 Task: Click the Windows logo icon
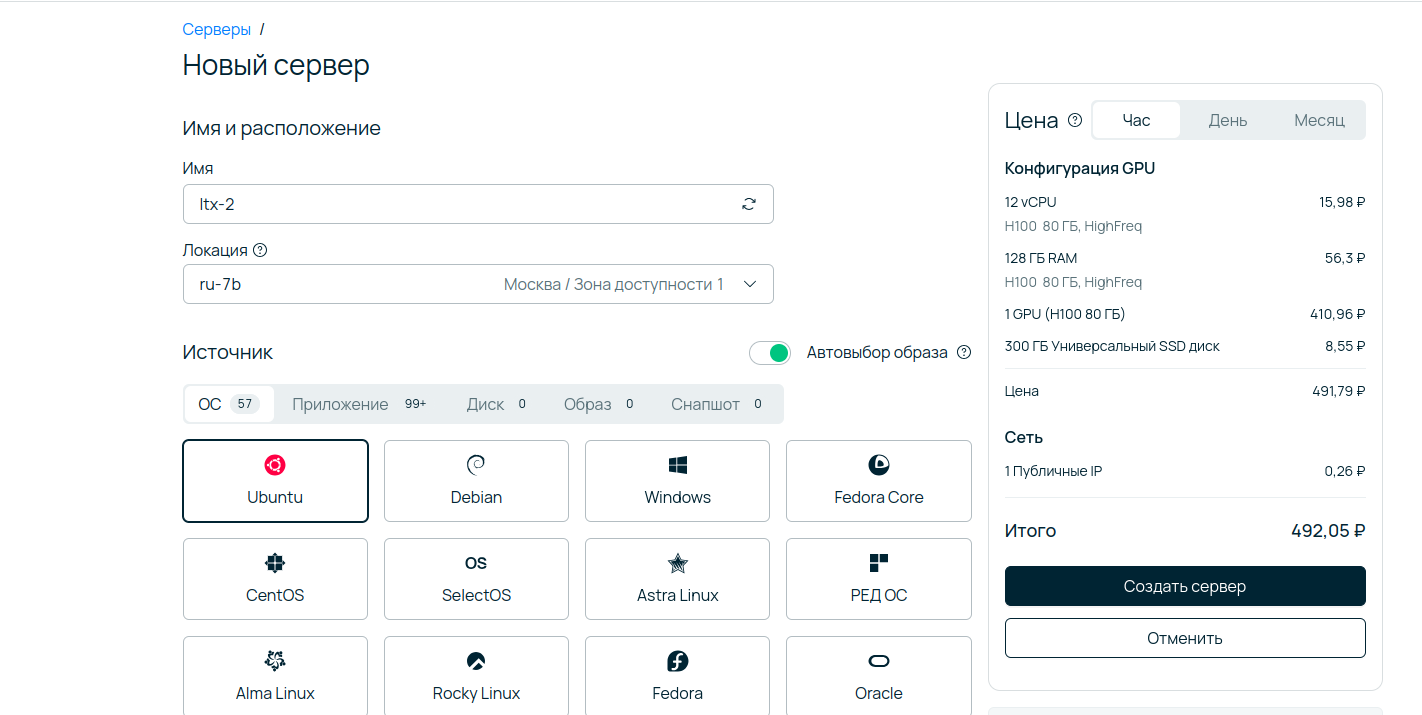tap(678, 465)
